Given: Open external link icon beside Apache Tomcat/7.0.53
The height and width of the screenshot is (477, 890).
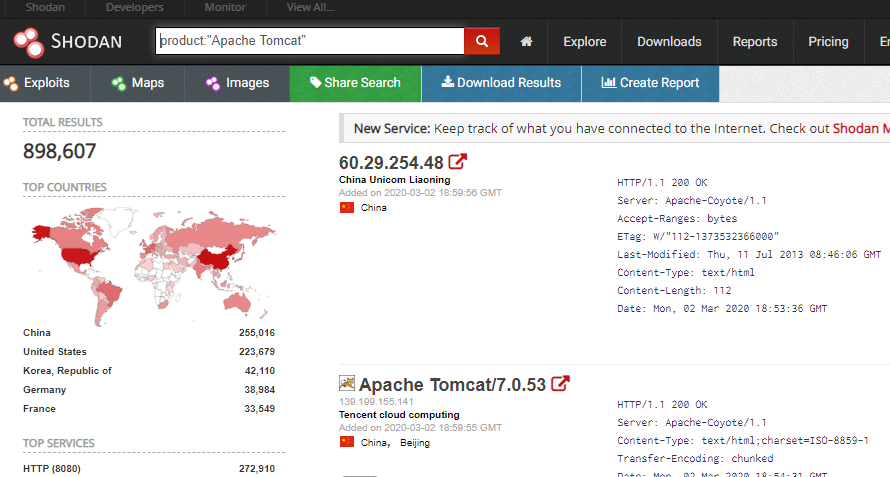Looking at the screenshot, I should coord(561,384).
